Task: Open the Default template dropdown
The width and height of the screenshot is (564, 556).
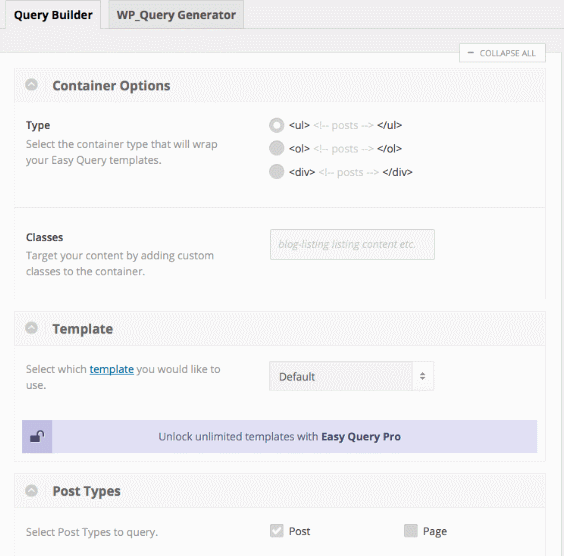Action: pos(351,376)
